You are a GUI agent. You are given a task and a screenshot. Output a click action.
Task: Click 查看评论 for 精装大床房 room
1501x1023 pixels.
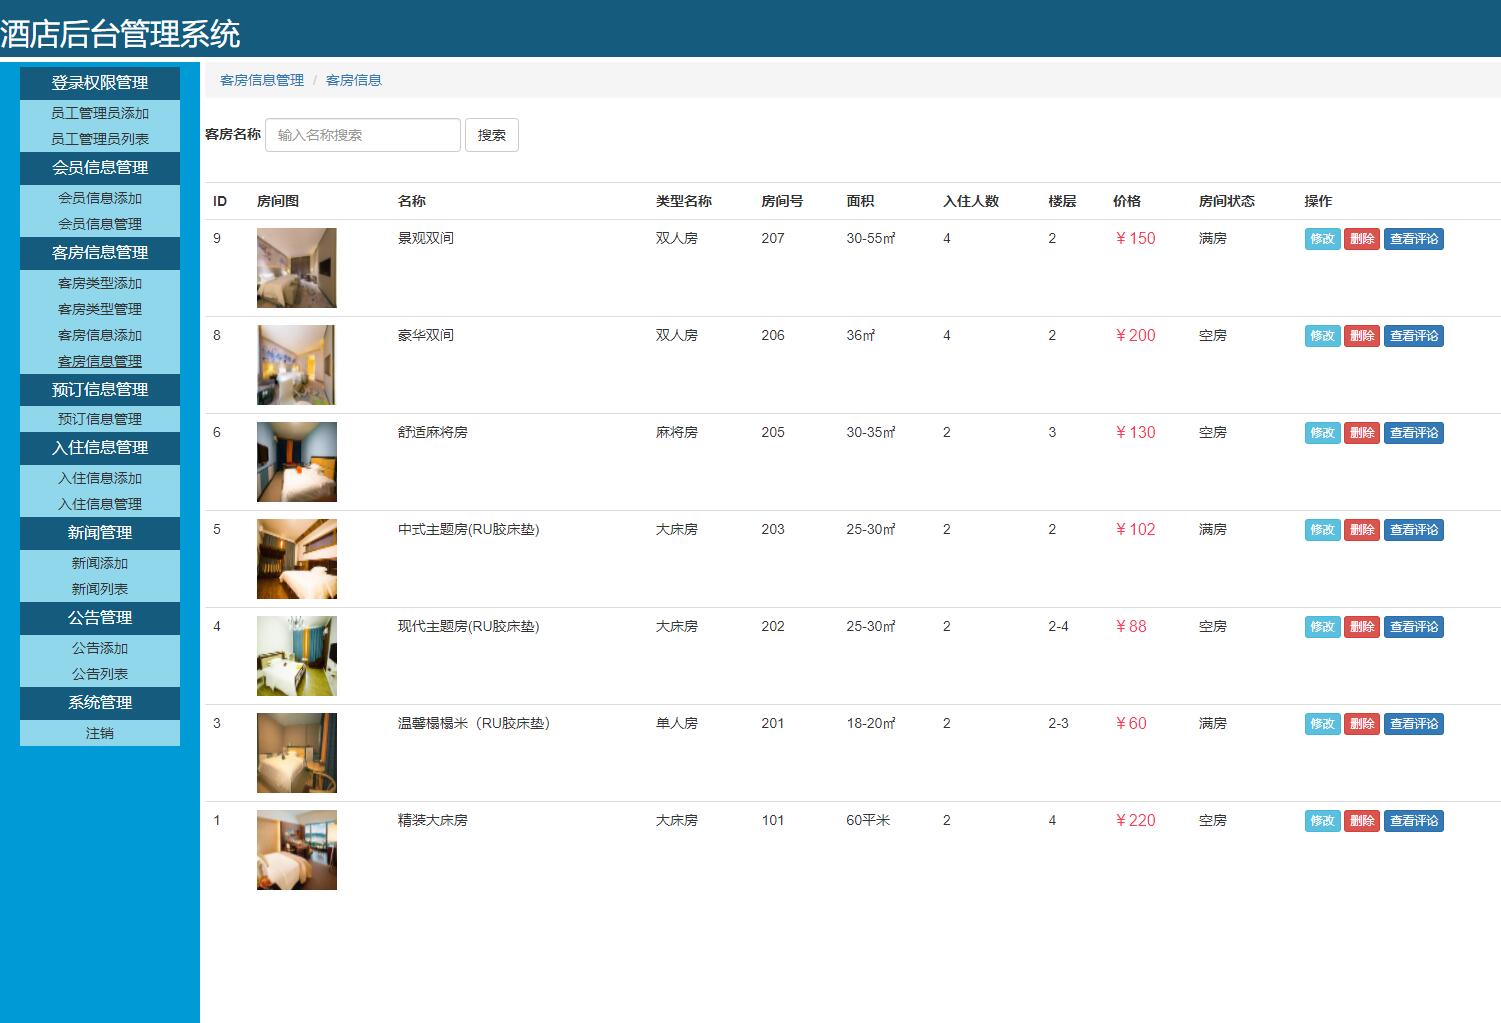point(1413,820)
